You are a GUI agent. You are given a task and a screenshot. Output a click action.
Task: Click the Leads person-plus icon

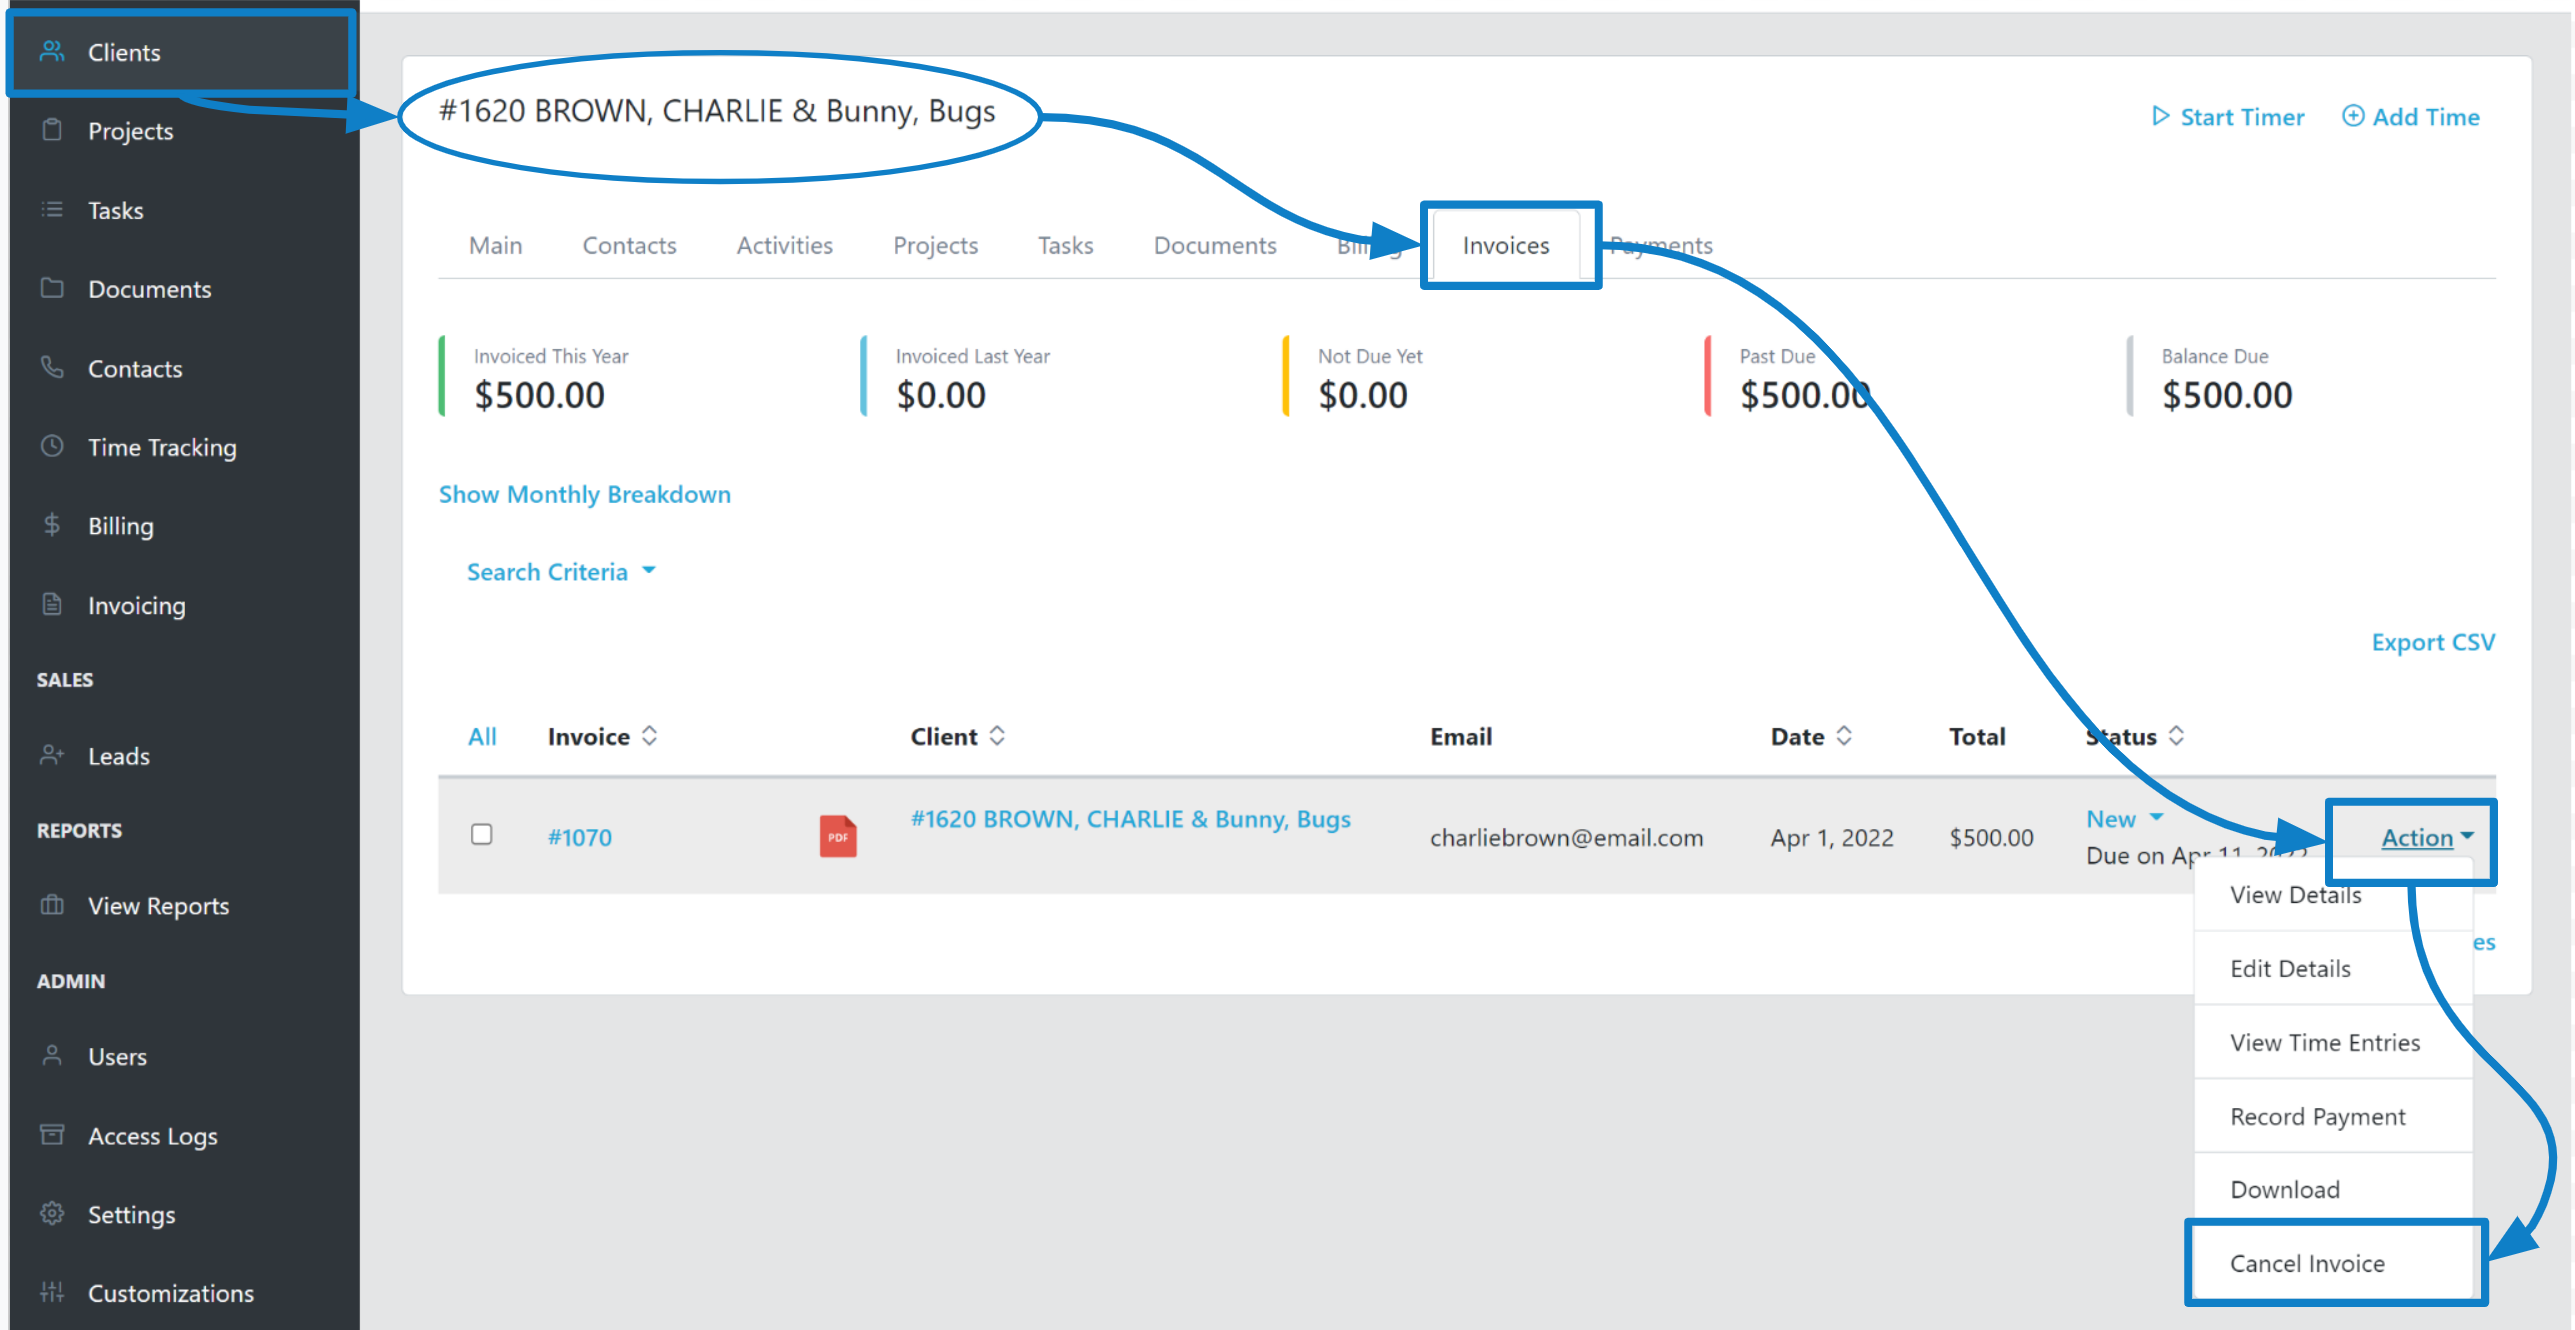click(52, 755)
